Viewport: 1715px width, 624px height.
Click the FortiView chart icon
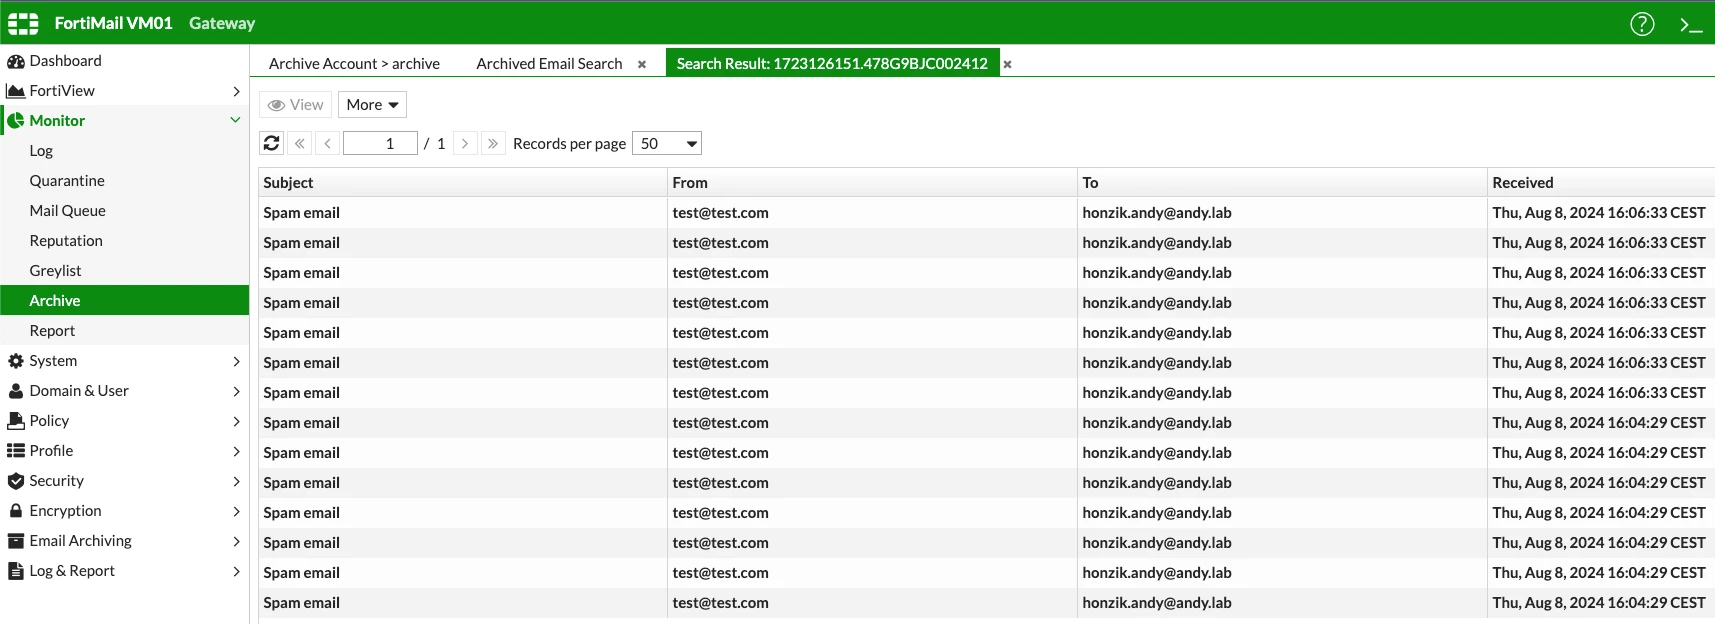pos(16,91)
